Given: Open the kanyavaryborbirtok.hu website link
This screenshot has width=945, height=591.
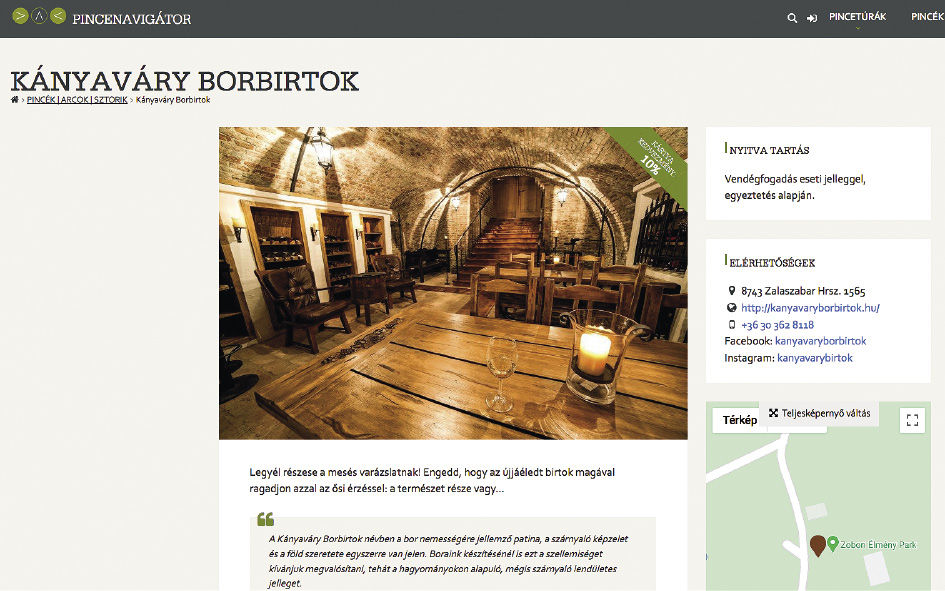Looking at the screenshot, I should click(810, 308).
